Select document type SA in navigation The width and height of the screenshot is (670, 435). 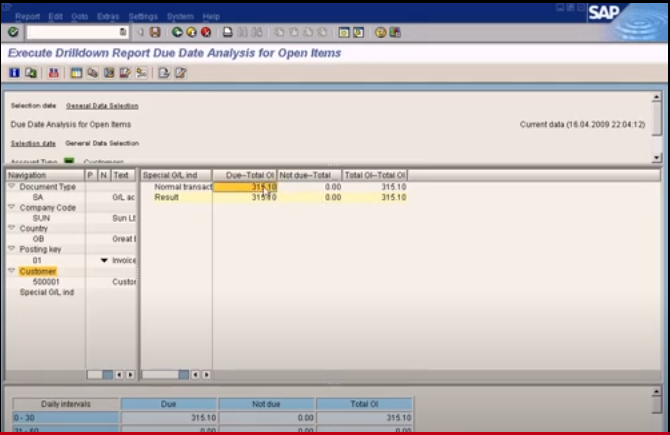pyautogui.click(x=38, y=197)
